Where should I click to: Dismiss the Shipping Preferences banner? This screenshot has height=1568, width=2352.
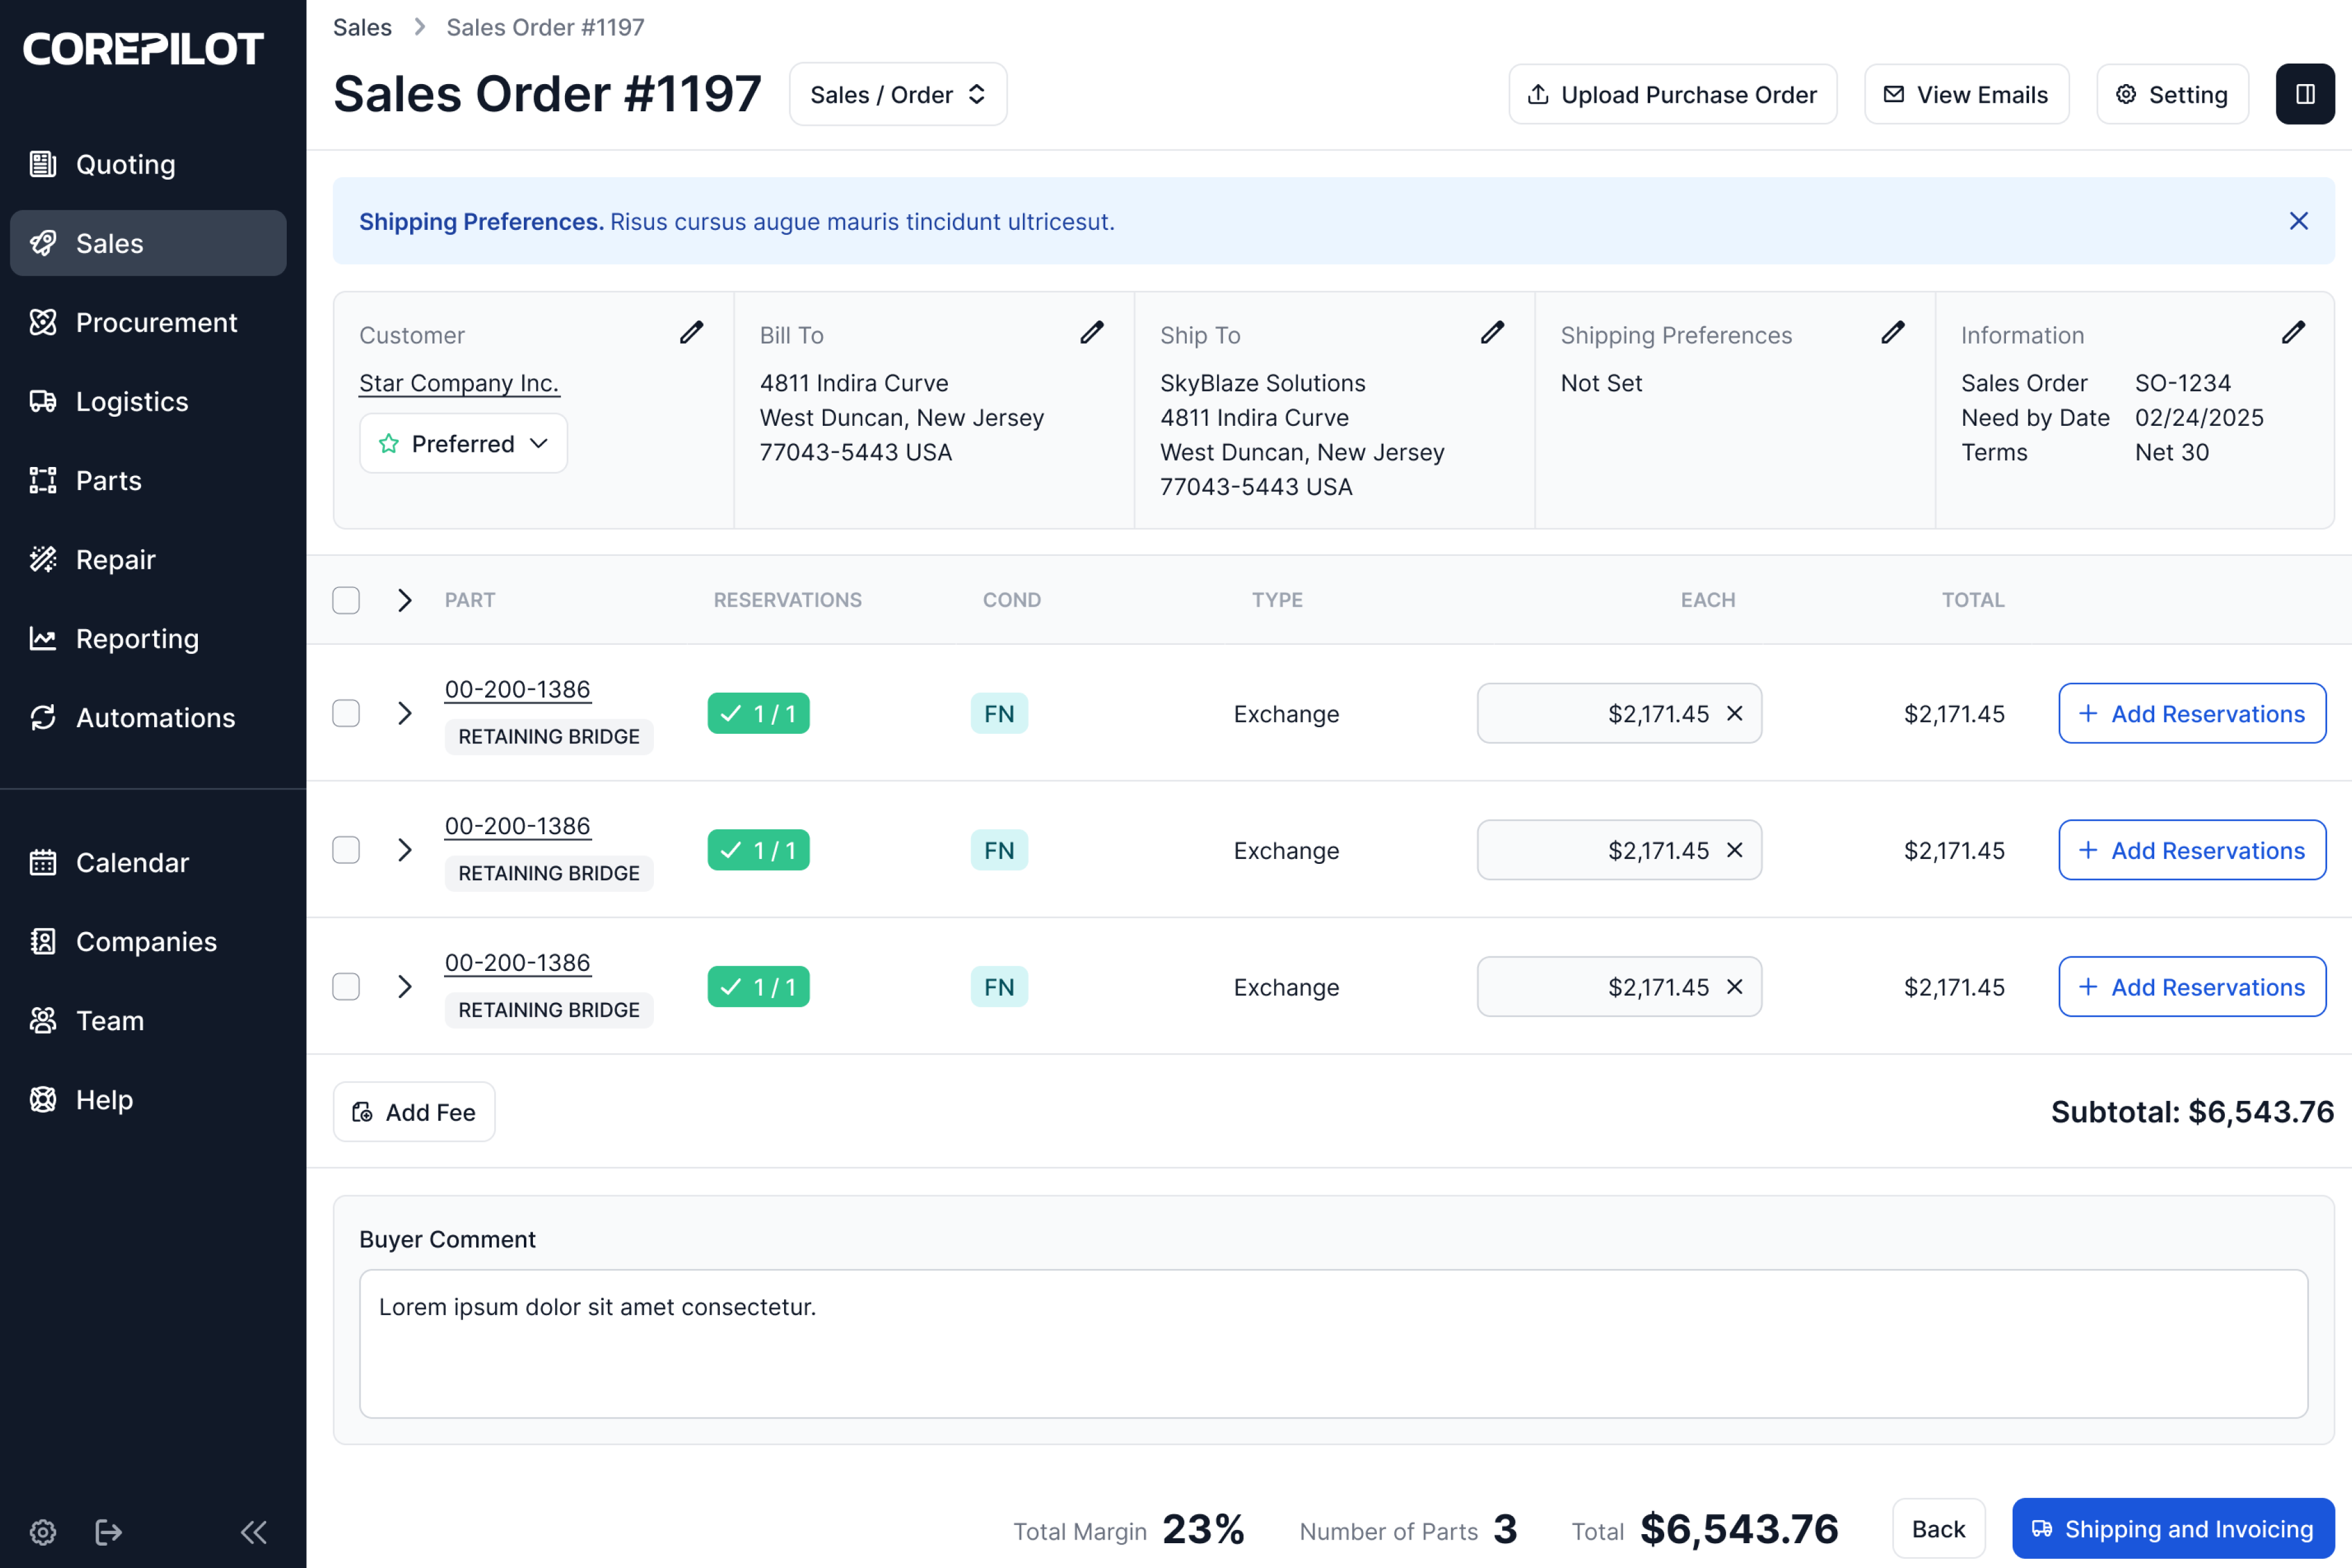point(2298,221)
